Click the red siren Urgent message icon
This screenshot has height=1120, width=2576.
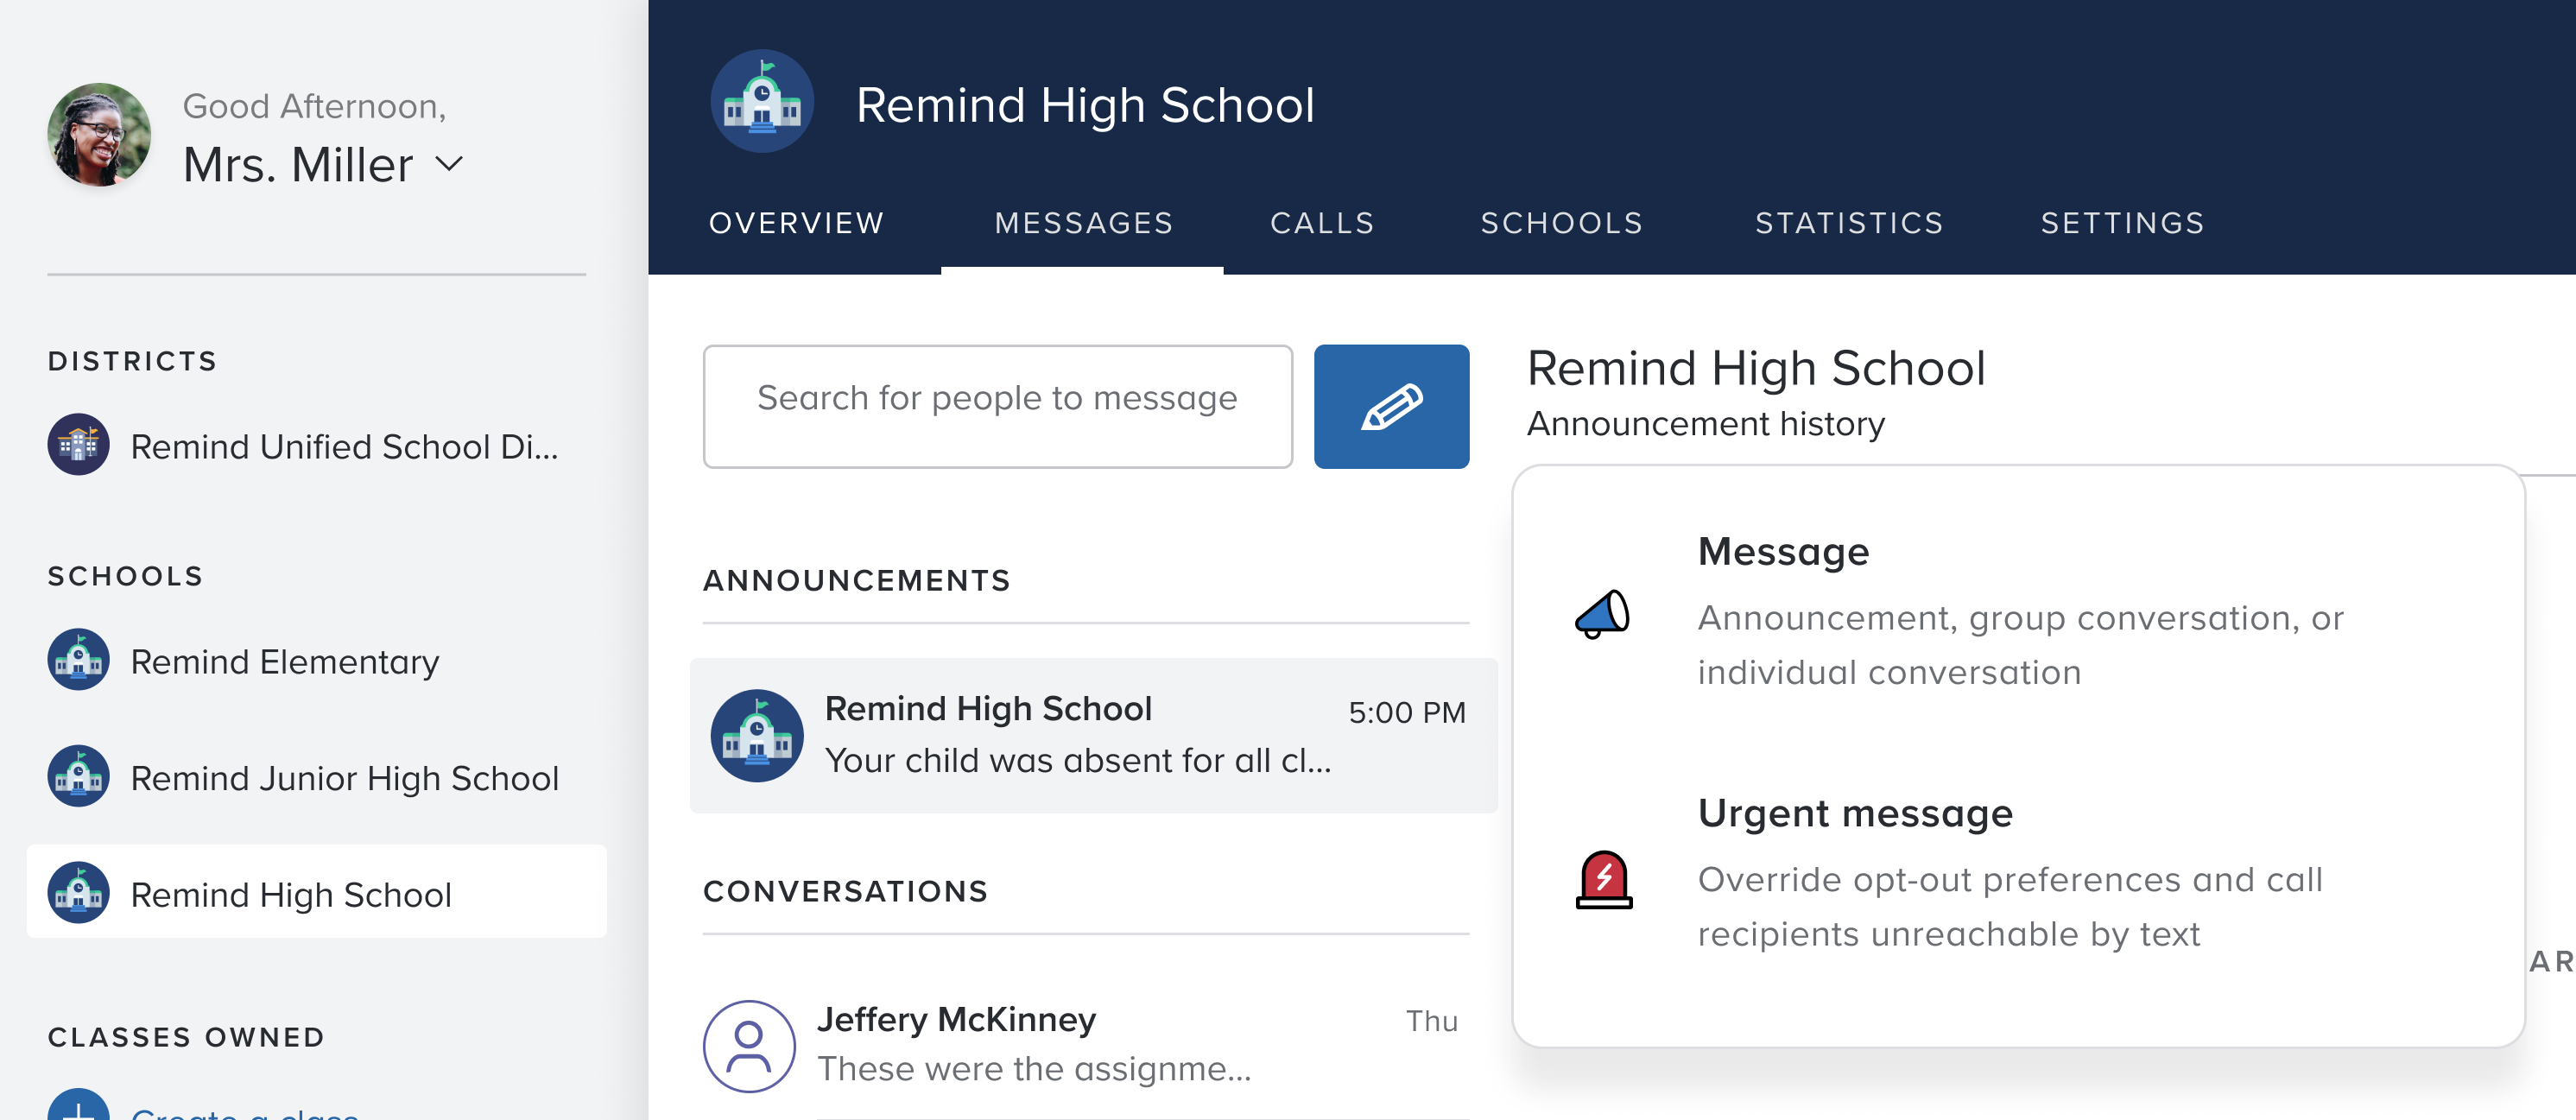1603,879
